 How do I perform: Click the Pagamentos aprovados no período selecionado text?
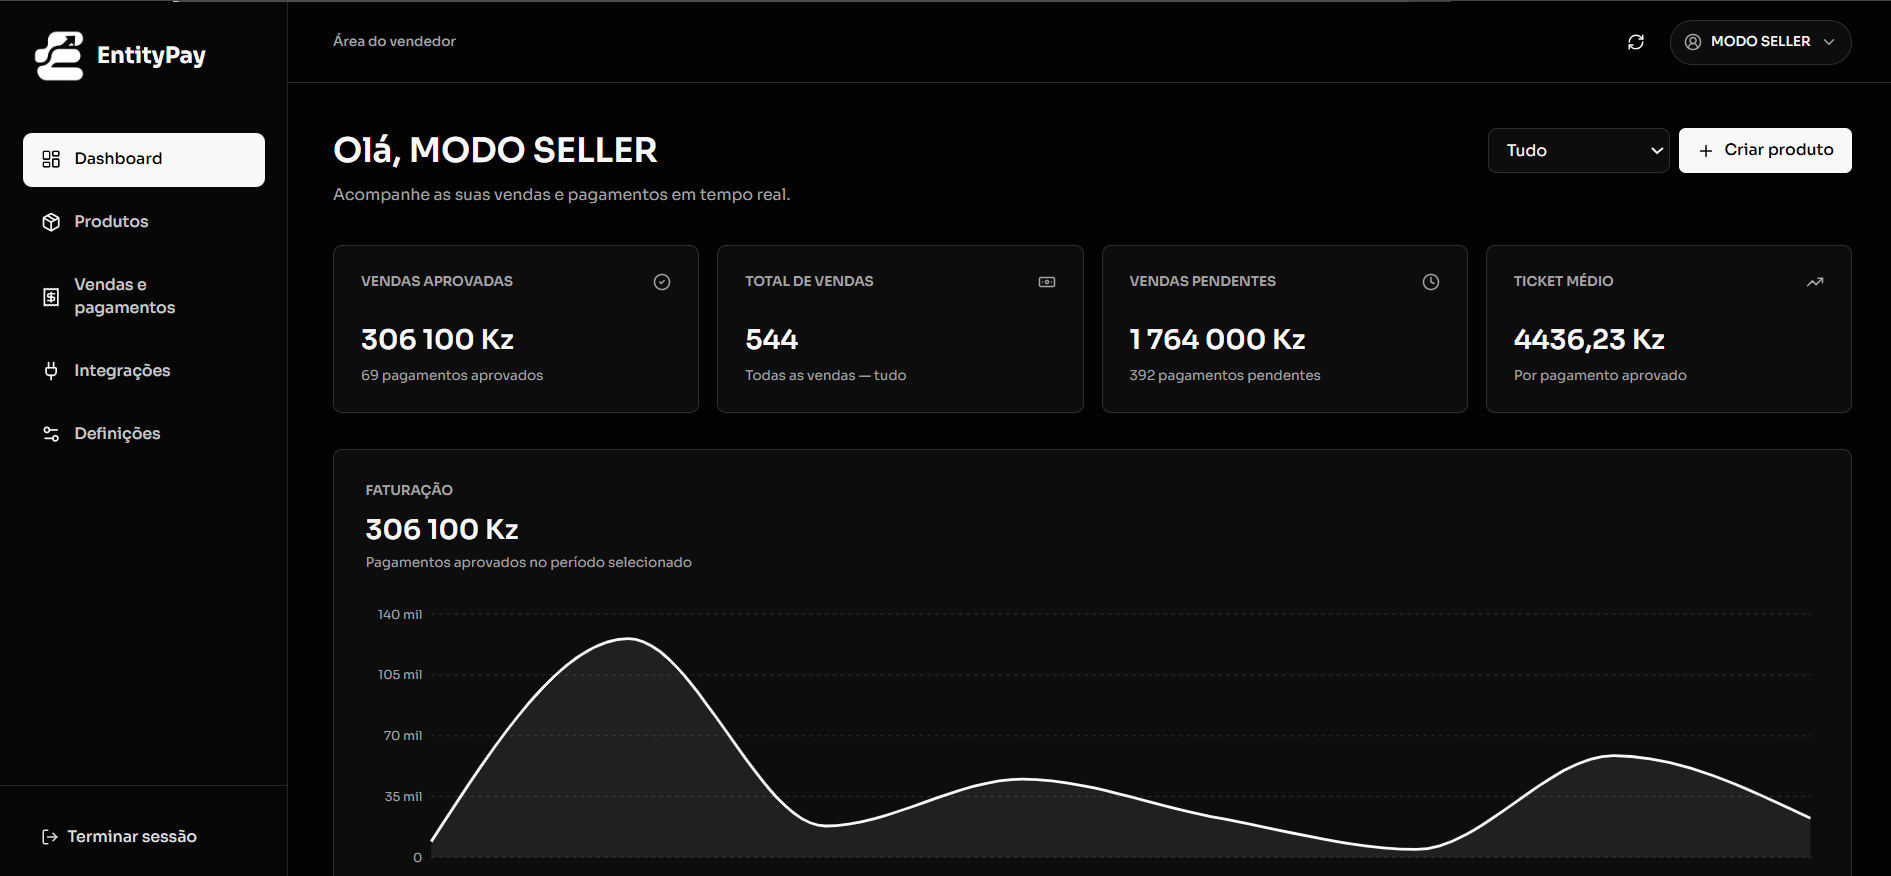[529, 563]
